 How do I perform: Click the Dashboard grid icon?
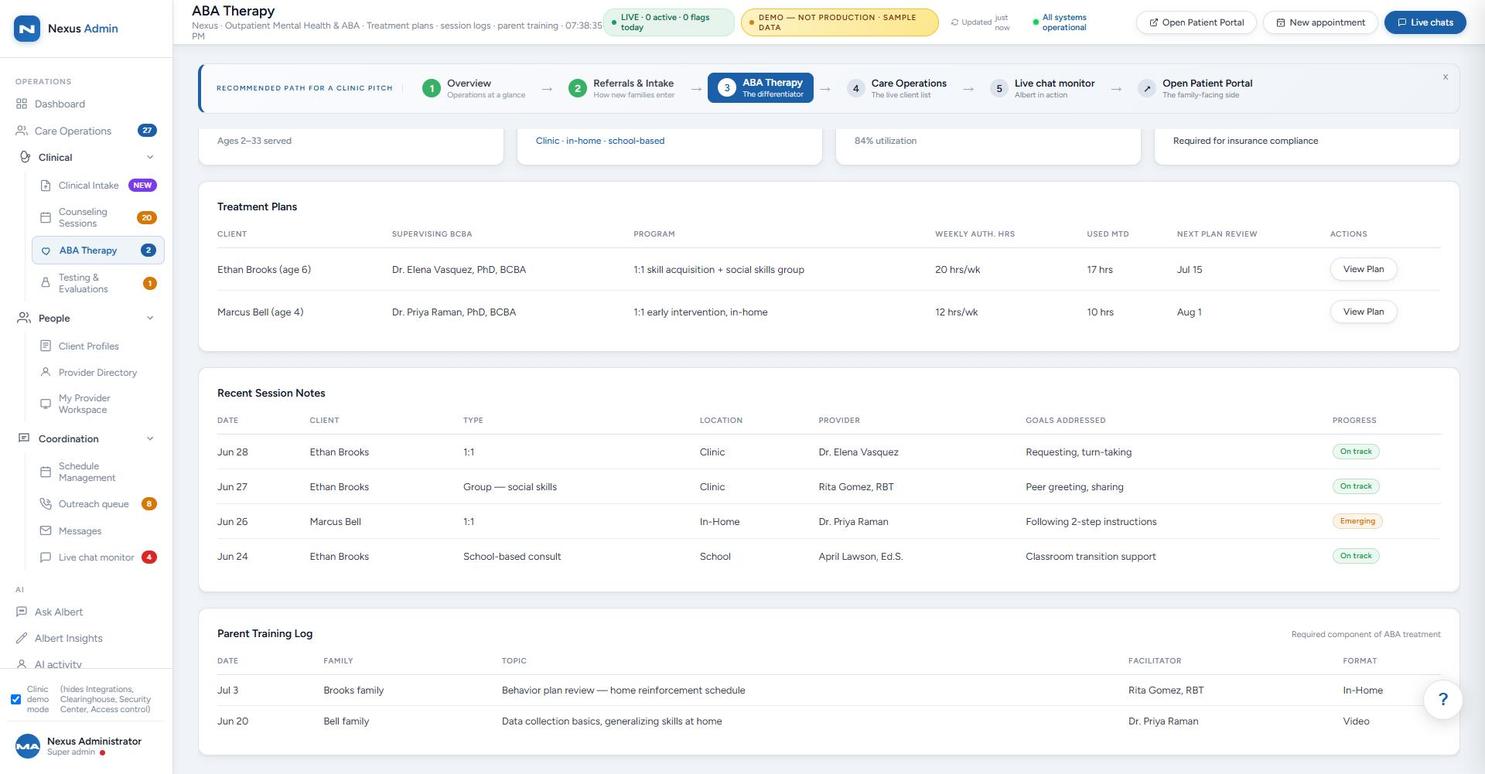coord(22,104)
